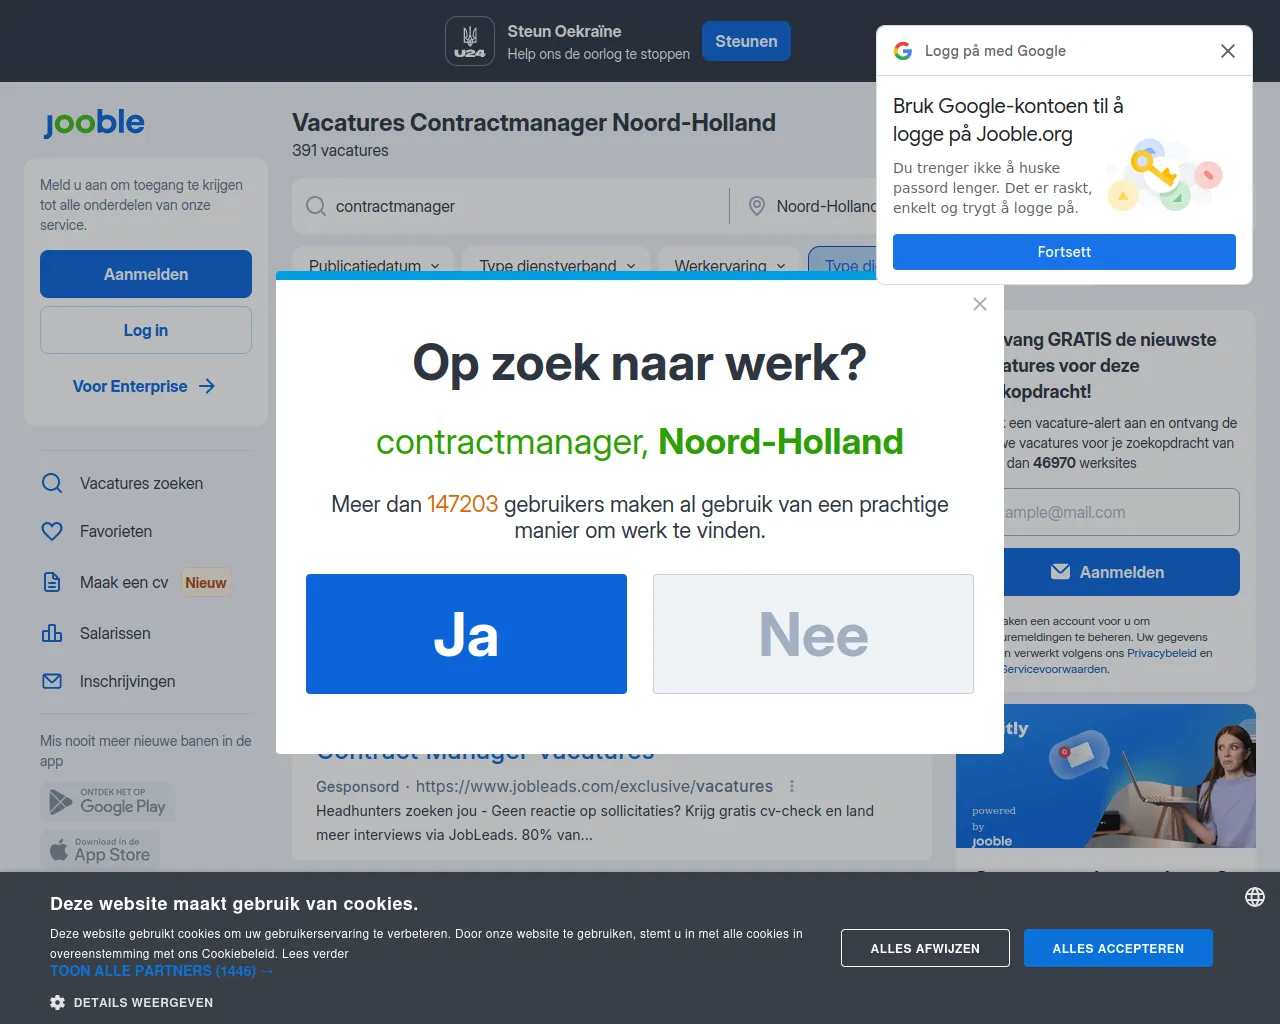This screenshot has width=1280, height=1024.
Task: Expand DETAILS WEERGEVEN cookie settings
Action: (131, 1002)
